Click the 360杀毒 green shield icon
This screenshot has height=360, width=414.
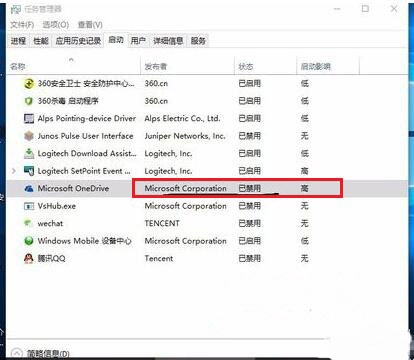point(29,101)
